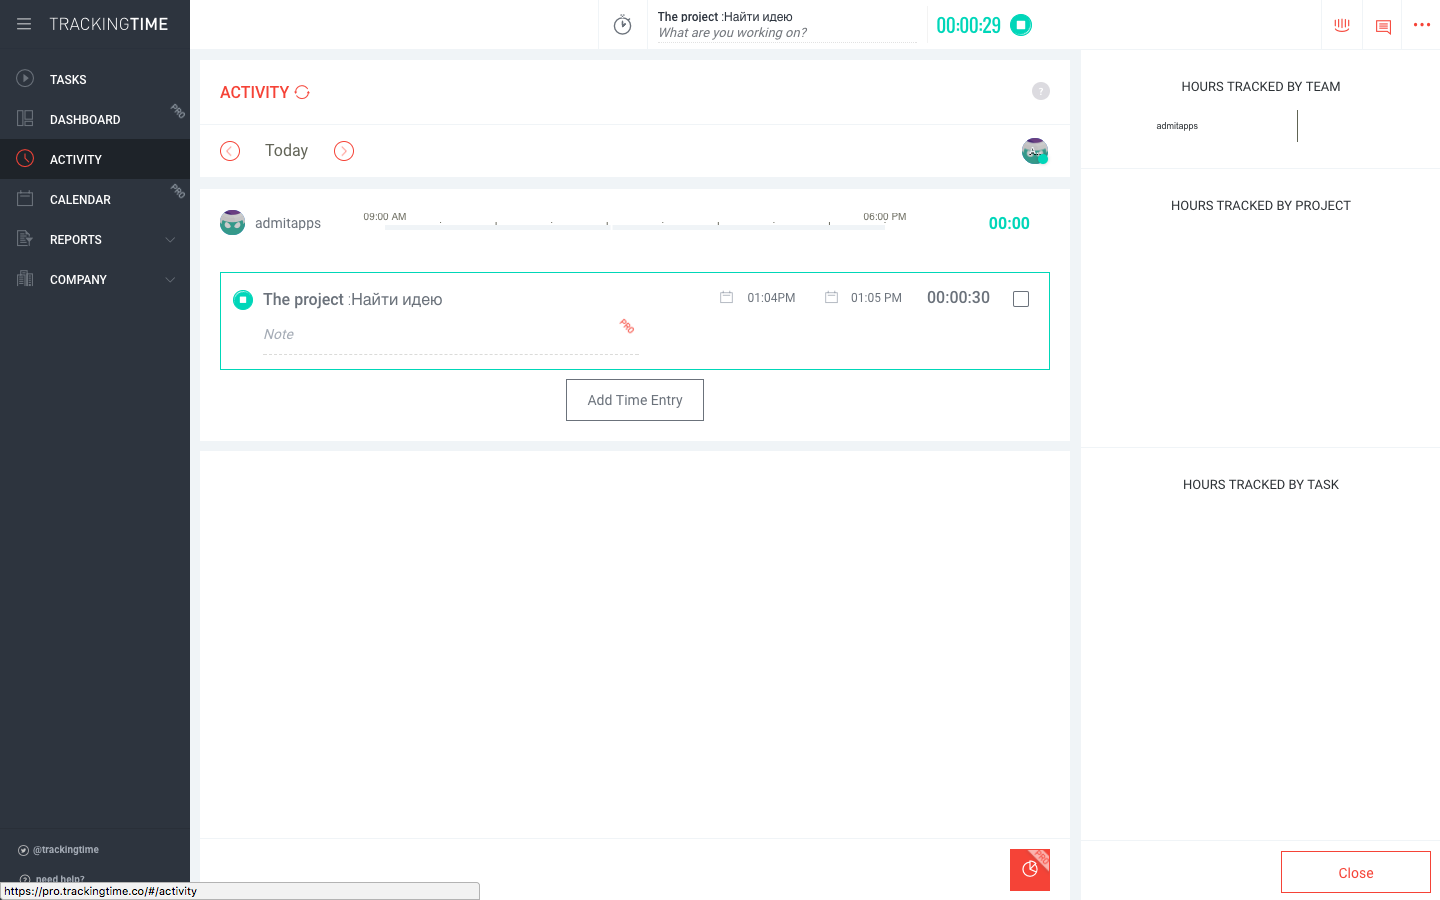Click the entry duration 00:00:30
The image size is (1440, 900).
[x=958, y=298]
